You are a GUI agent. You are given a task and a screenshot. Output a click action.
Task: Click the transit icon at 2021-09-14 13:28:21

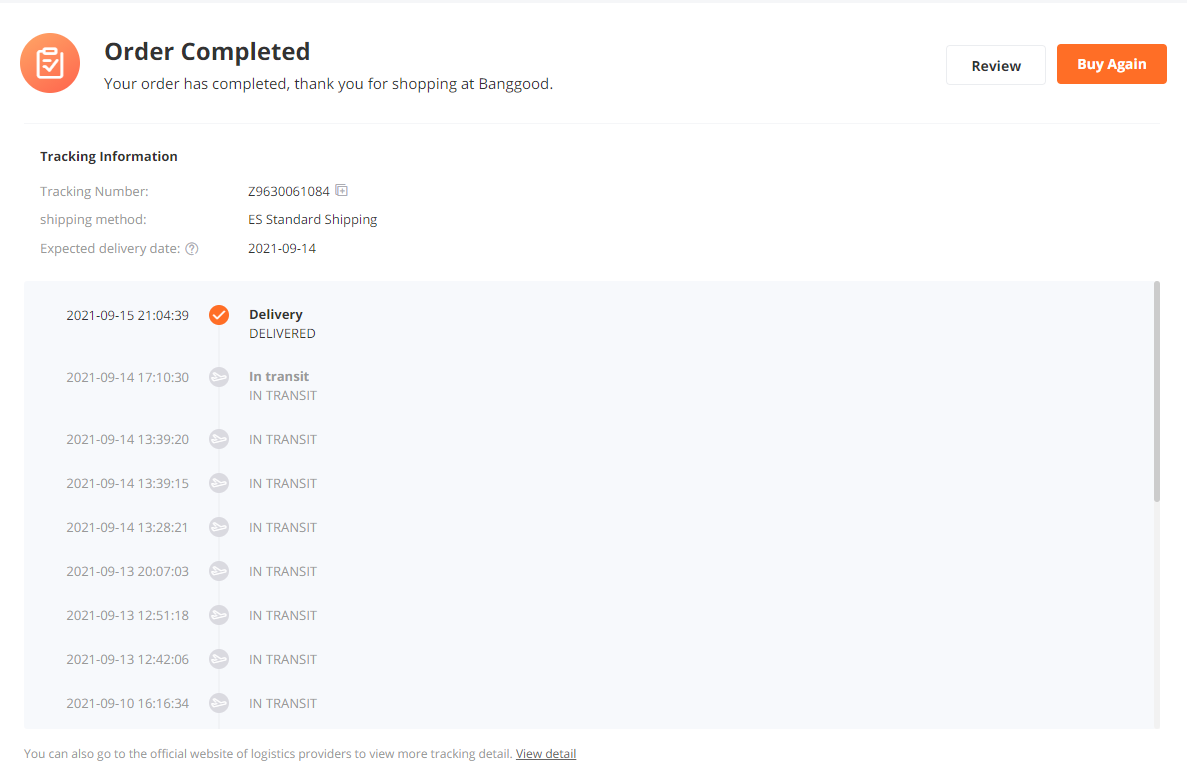coord(219,527)
